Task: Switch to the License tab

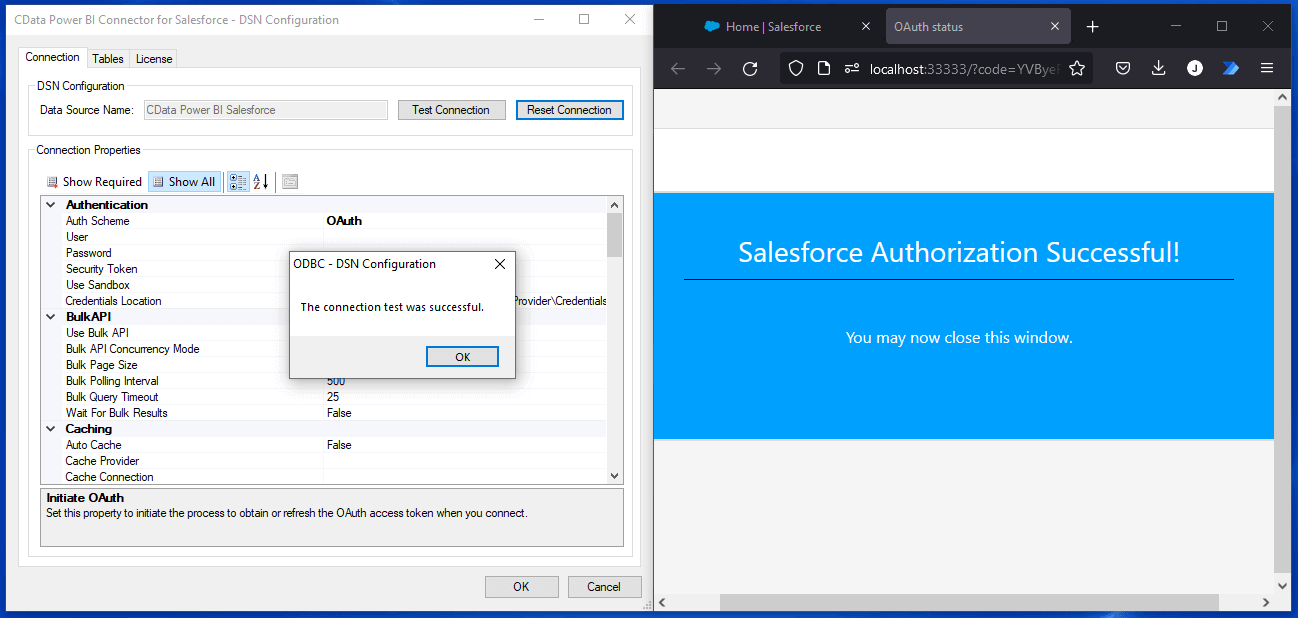Action: pyautogui.click(x=154, y=59)
